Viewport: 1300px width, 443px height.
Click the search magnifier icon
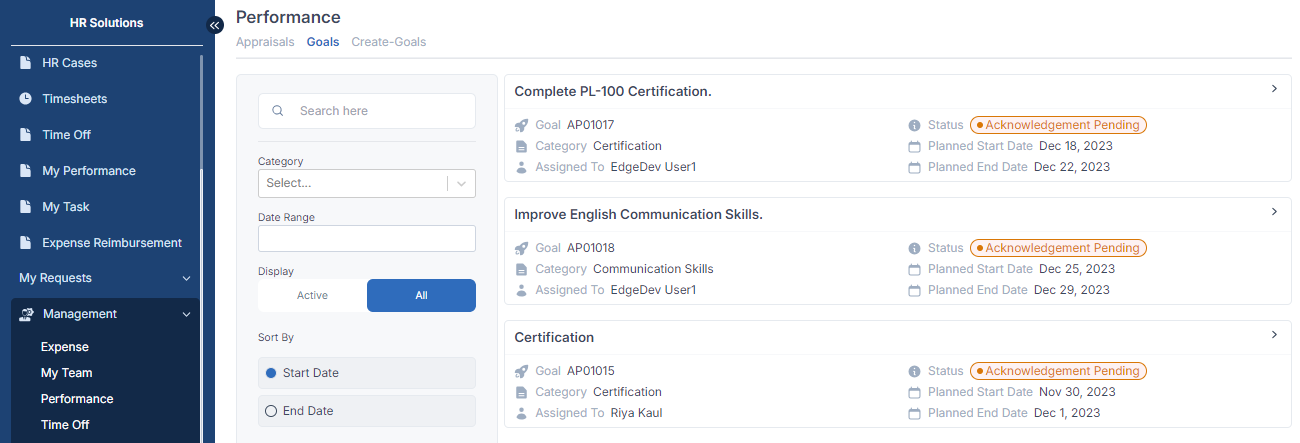pyautogui.click(x=278, y=111)
